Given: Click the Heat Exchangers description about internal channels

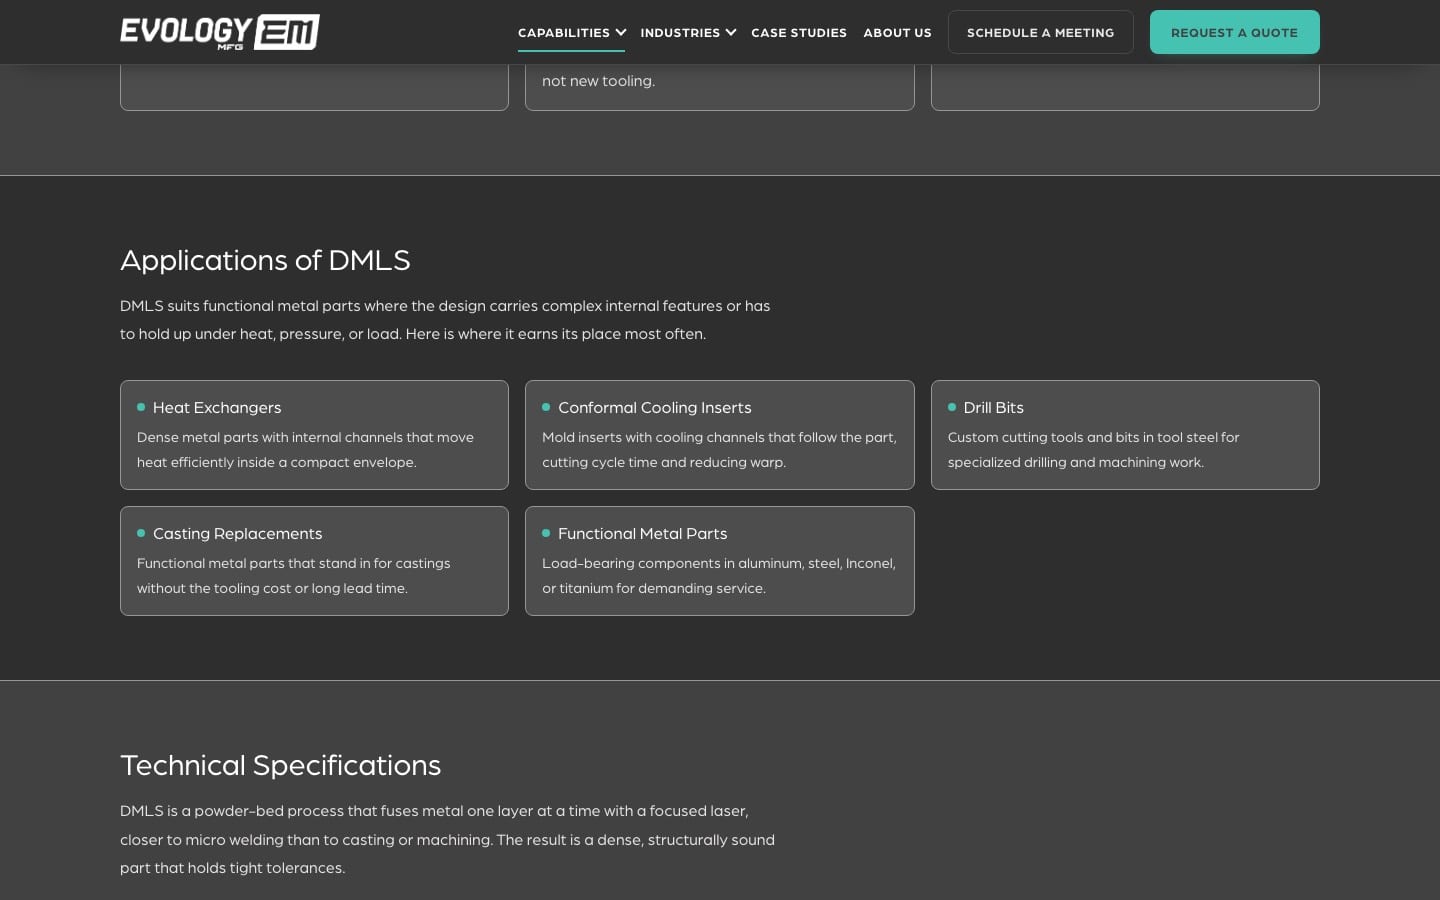Looking at the screenshot, I should click(x=305, y=450).
